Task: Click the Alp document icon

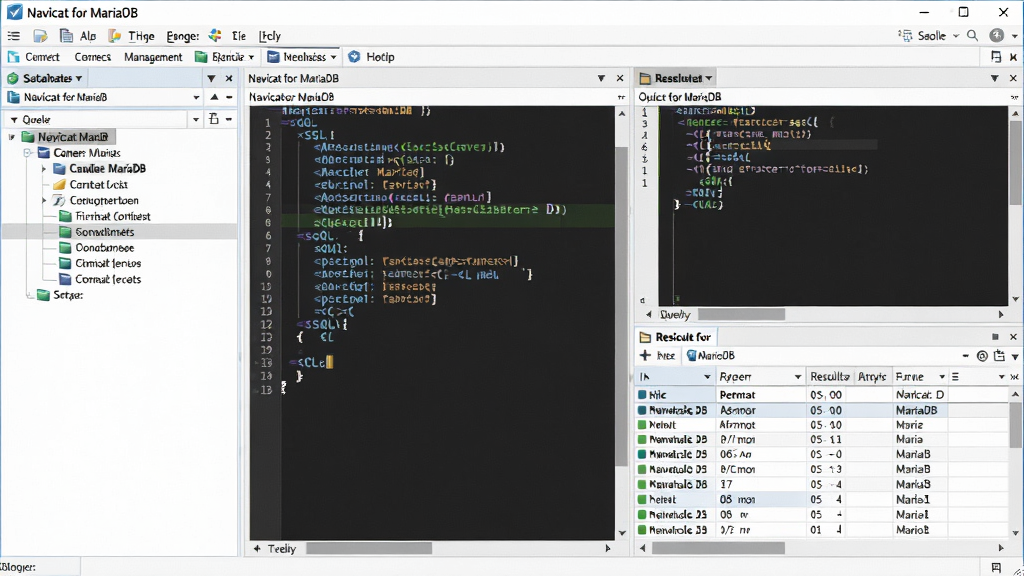Action: [66, 36]
